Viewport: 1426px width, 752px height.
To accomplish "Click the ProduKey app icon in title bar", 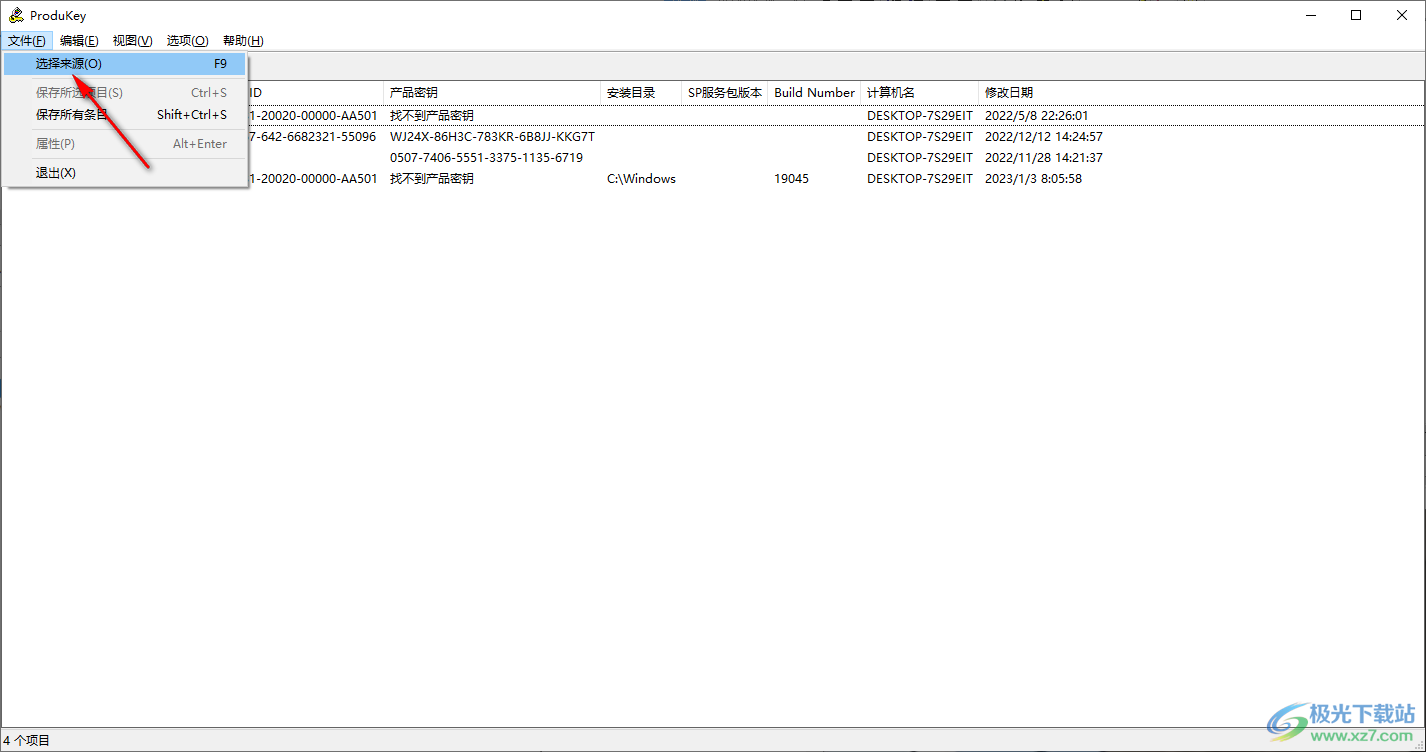I will 16,15.
